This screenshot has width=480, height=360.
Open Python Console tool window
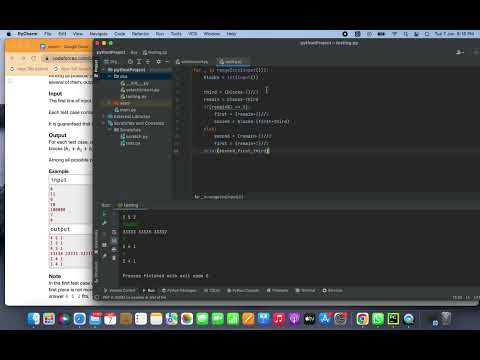coord(243,291)
